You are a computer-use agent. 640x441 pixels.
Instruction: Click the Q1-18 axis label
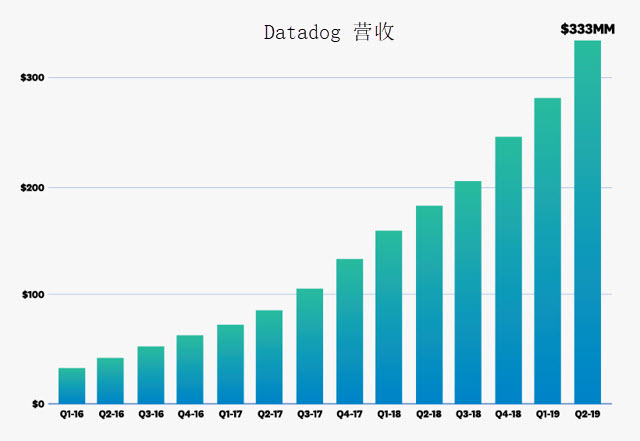point(389,414)
